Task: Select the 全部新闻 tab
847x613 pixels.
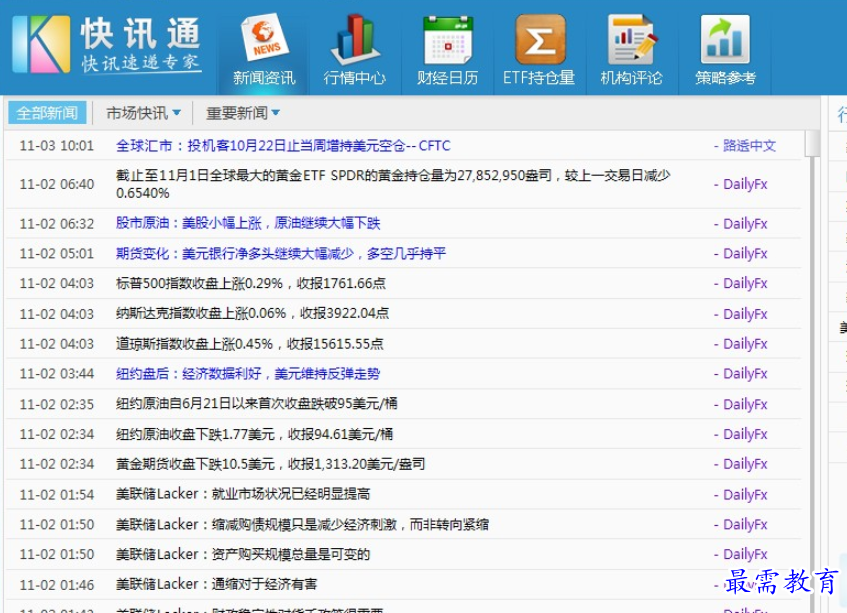Action: tap(46, 113)
